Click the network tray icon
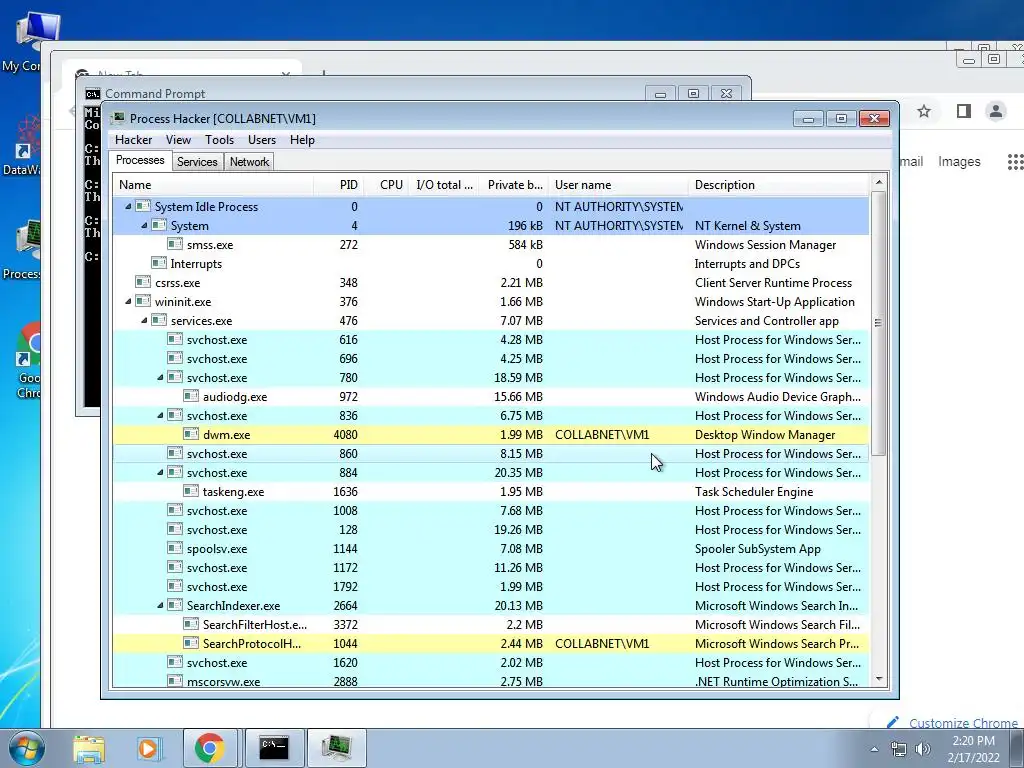Screen dimensions: 1024x768 point(899,749)
